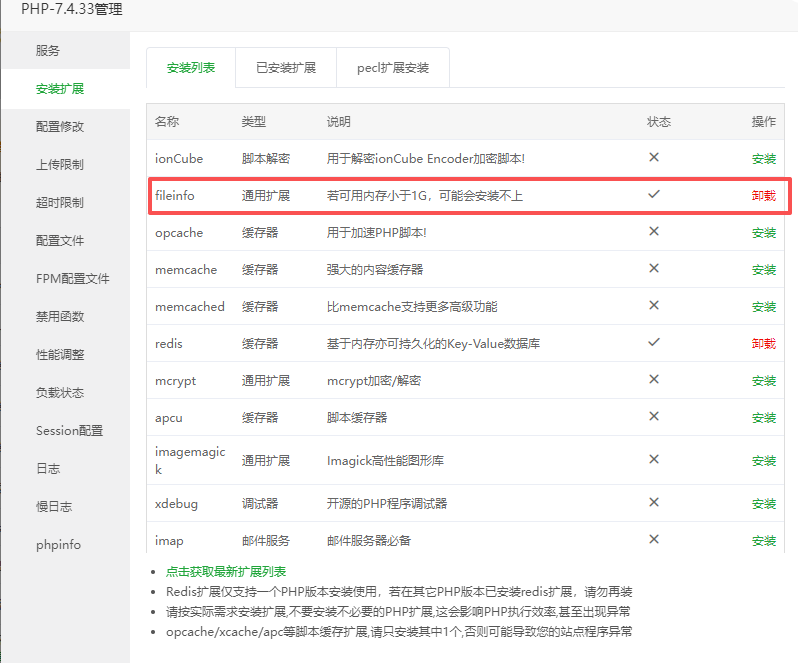Open 禁用函数 sidebar entry

tap(60, 317)
